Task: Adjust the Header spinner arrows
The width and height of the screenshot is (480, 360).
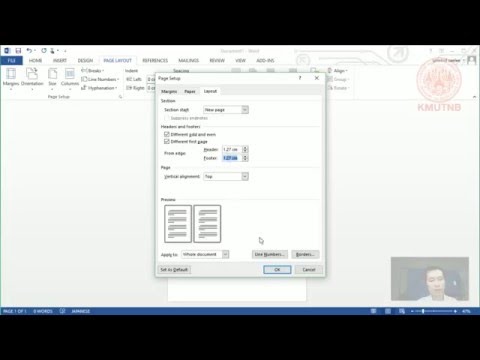Action: (245, 149)
